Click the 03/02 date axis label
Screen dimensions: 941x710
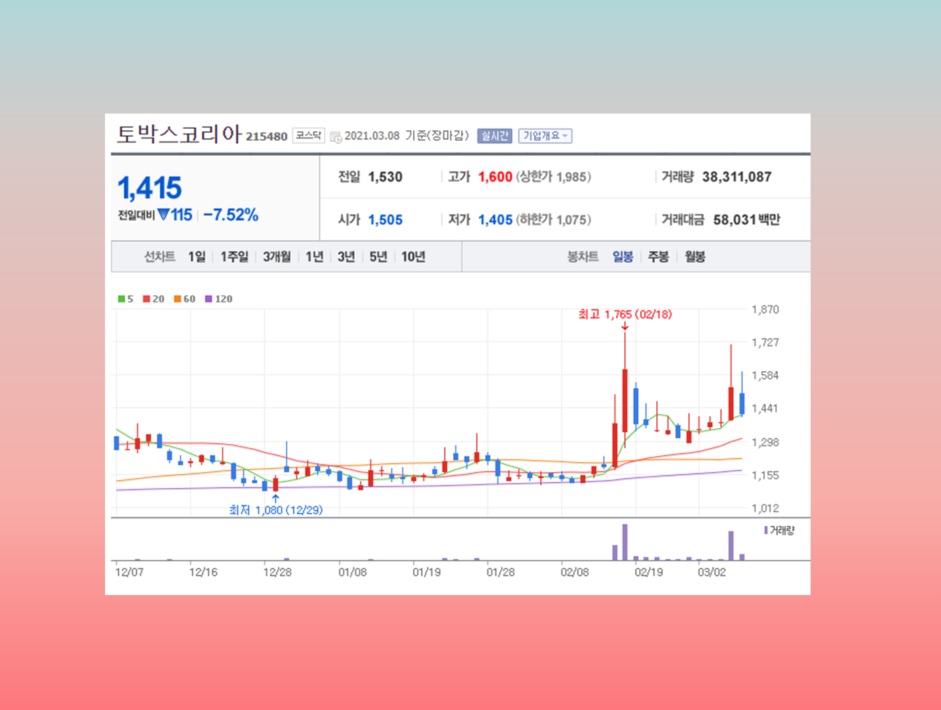point(712,573)
